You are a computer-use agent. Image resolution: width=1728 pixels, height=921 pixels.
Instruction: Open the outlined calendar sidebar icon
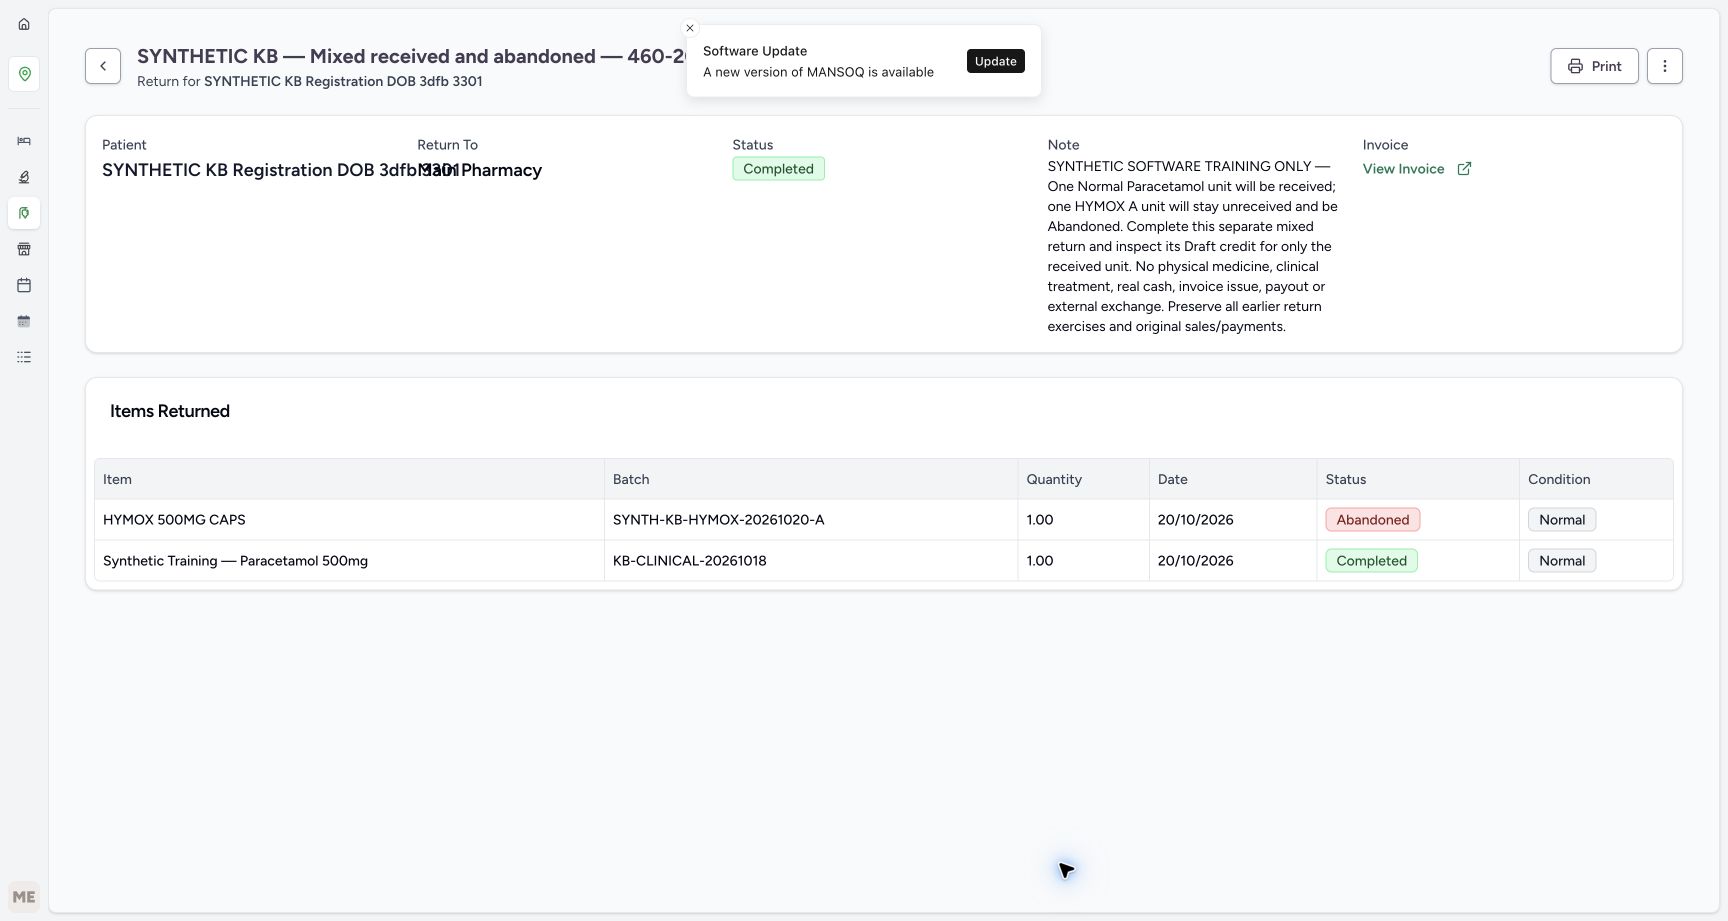[x=24, y=285]
